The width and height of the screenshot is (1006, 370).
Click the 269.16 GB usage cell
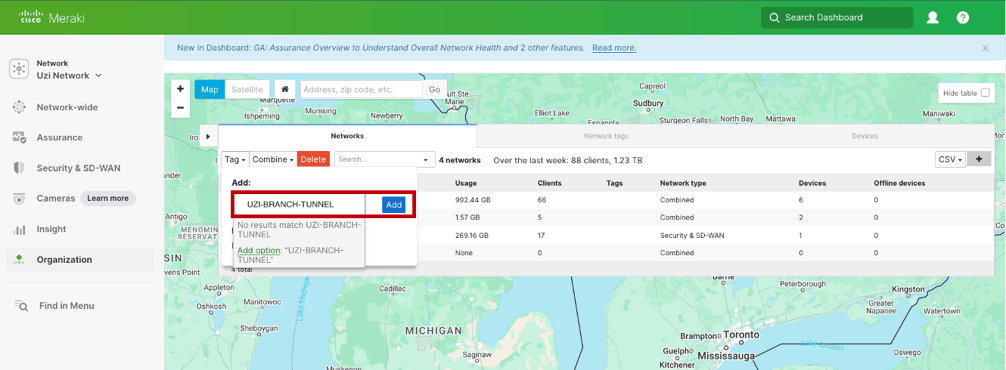coord(472,235)
